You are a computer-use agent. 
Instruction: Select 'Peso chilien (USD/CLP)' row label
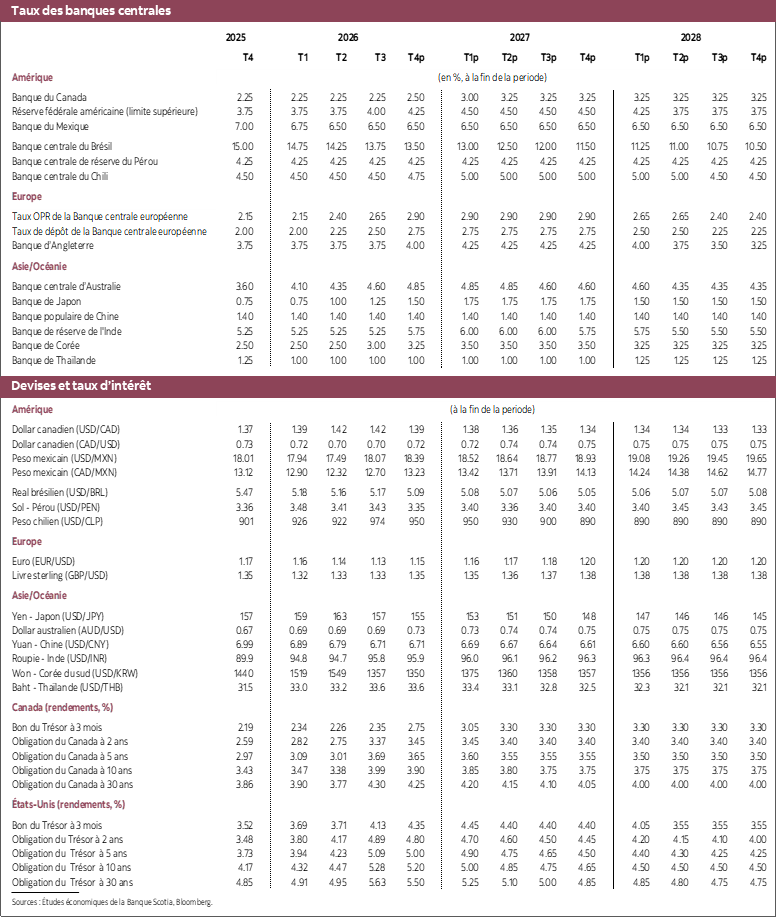tap(57, 522)
